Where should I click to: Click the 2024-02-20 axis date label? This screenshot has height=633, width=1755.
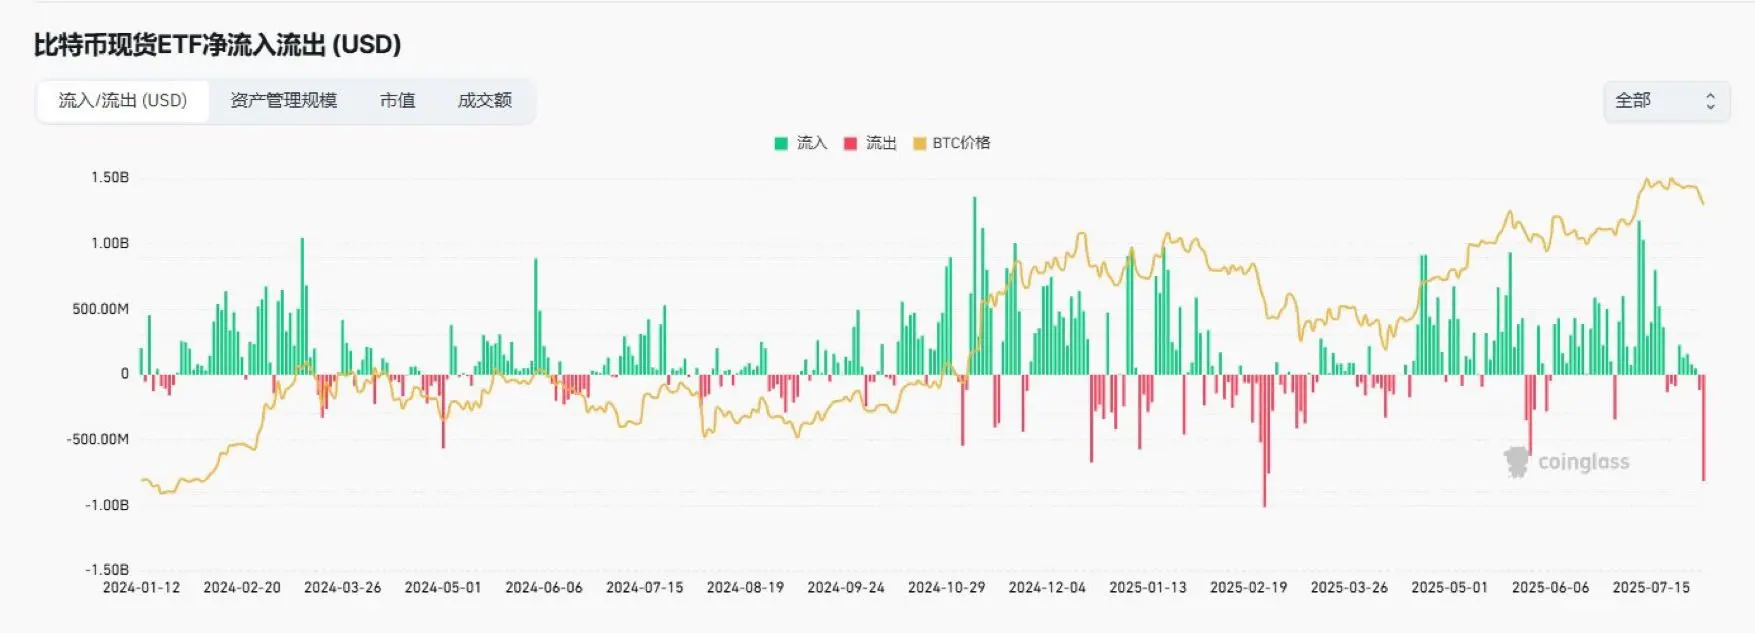point(242,588)
